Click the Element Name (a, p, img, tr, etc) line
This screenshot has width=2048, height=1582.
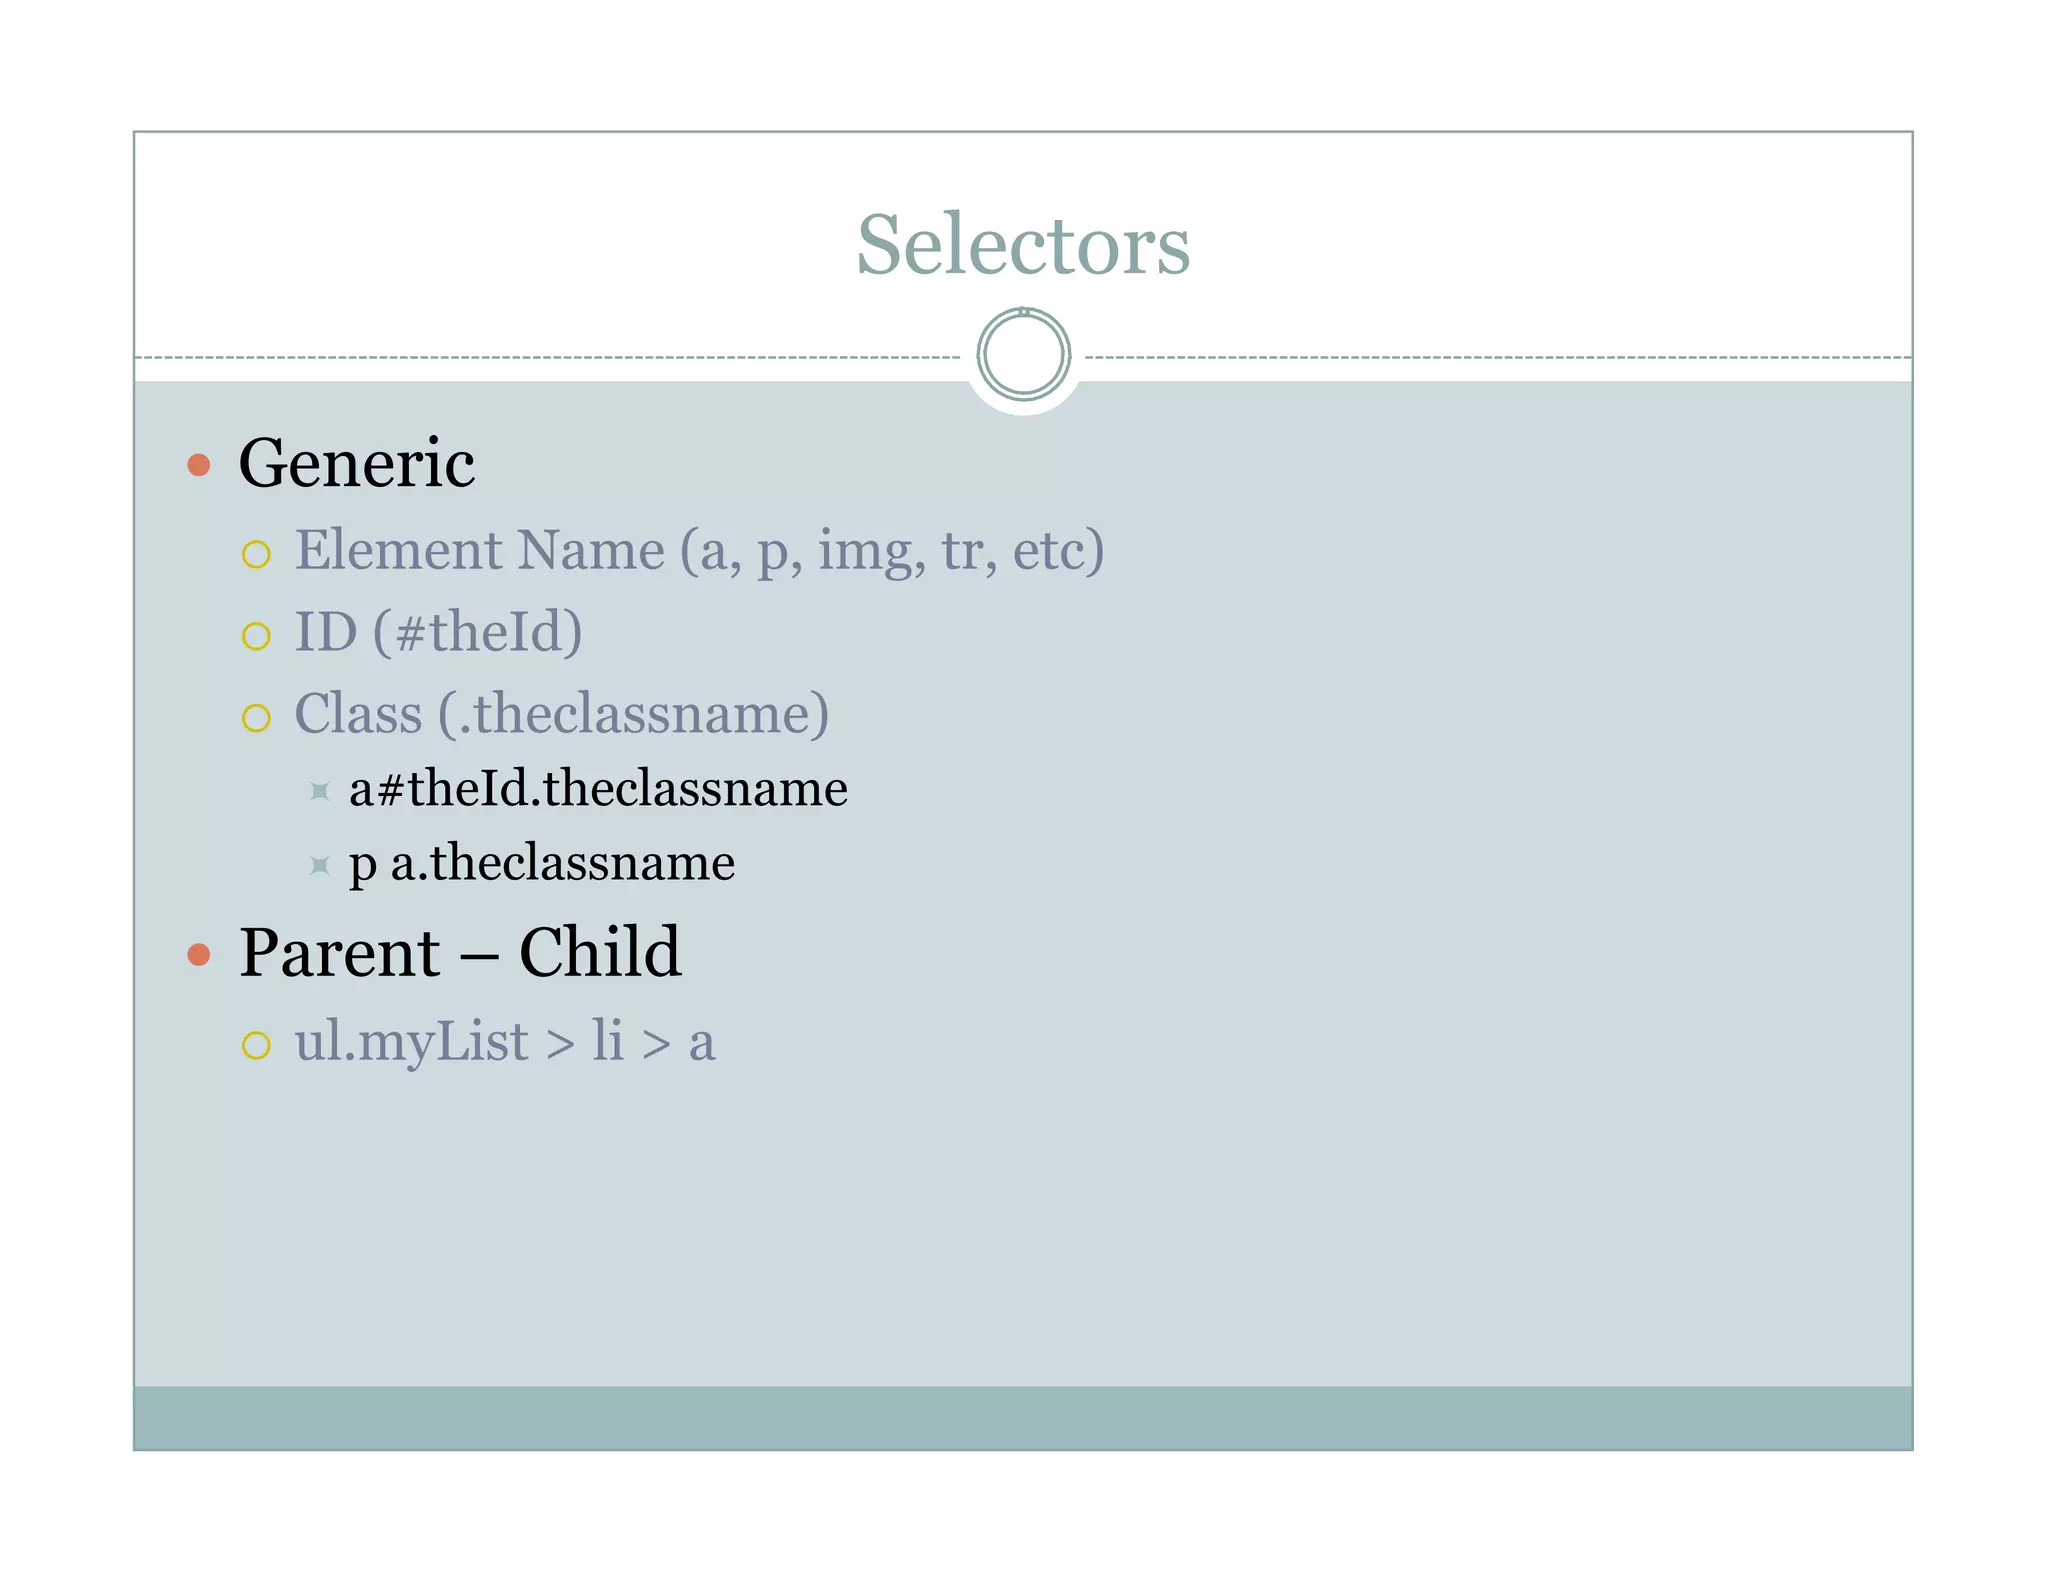tap(699, 551)
